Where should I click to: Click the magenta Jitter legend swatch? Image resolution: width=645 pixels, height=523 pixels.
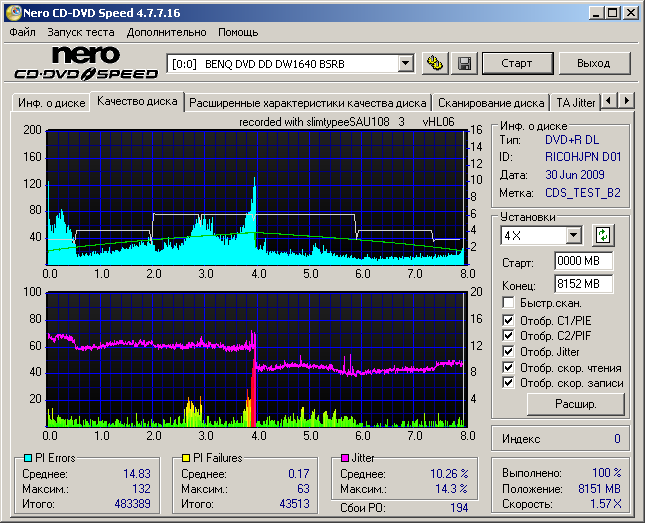tap(345, 458)
